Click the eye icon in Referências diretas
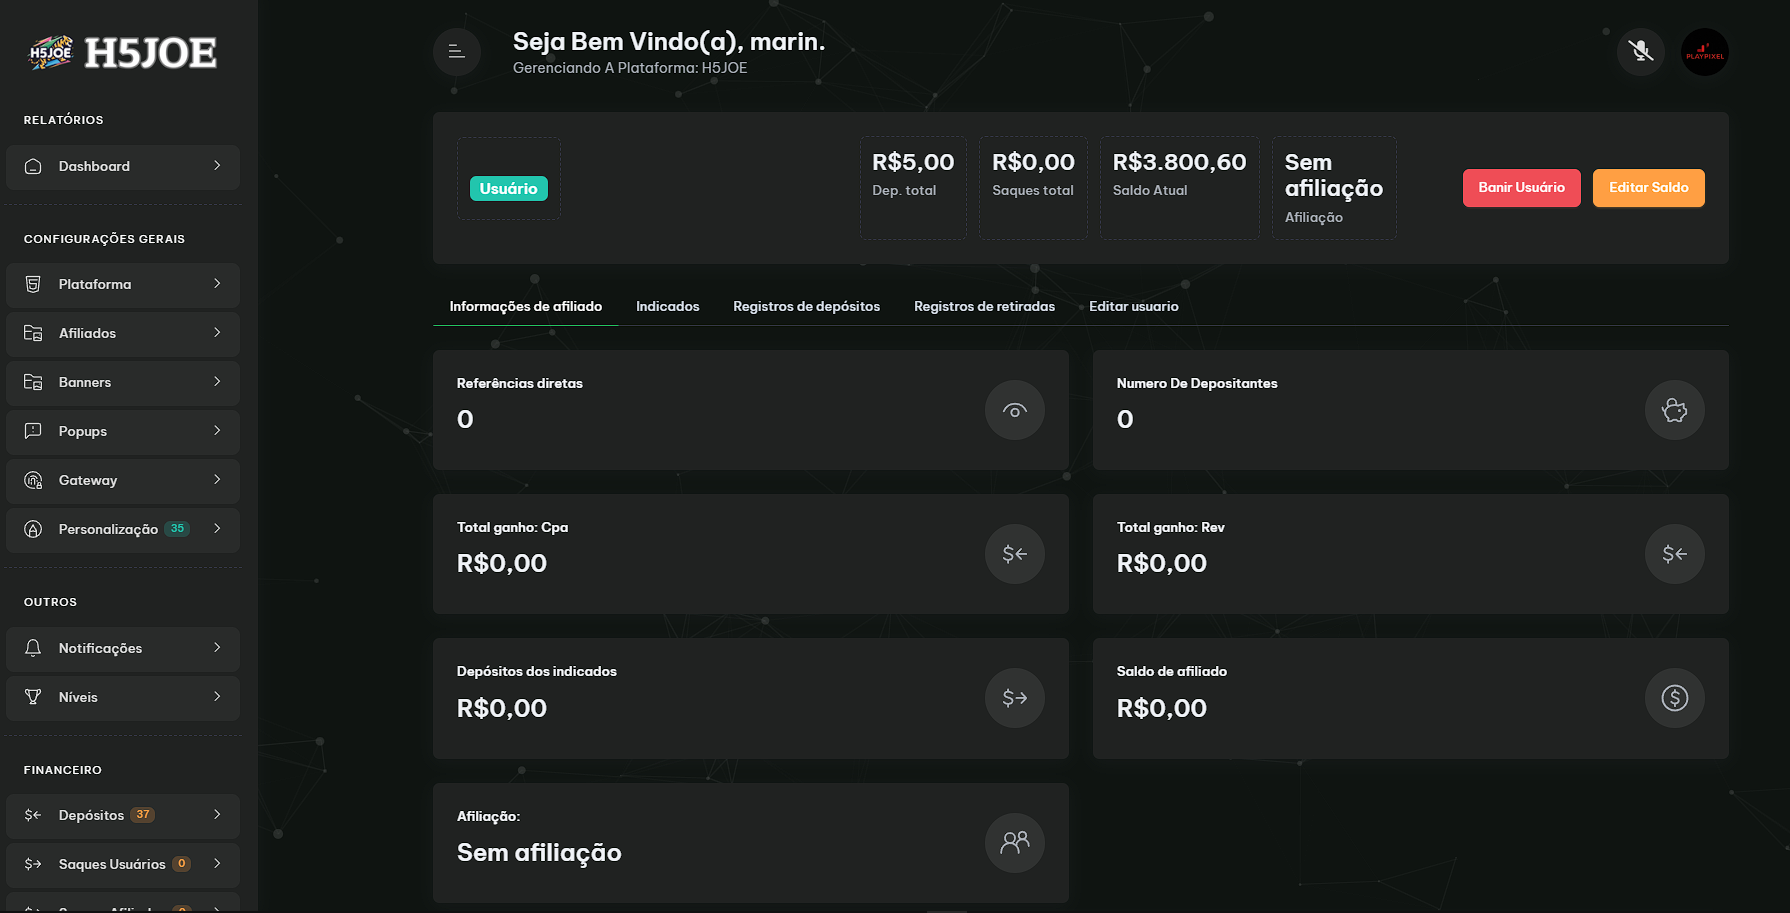1790x913 pixels. [1015, 410]
